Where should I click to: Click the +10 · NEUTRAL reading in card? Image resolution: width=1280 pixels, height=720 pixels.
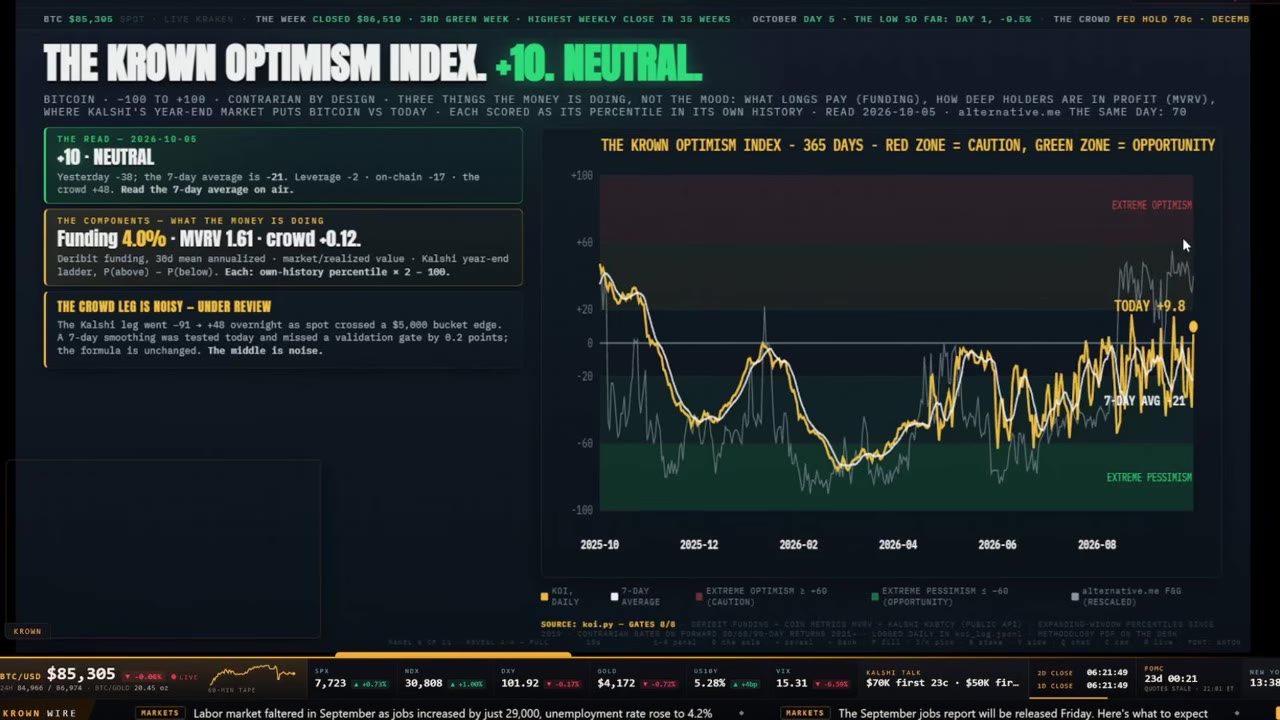105,157
